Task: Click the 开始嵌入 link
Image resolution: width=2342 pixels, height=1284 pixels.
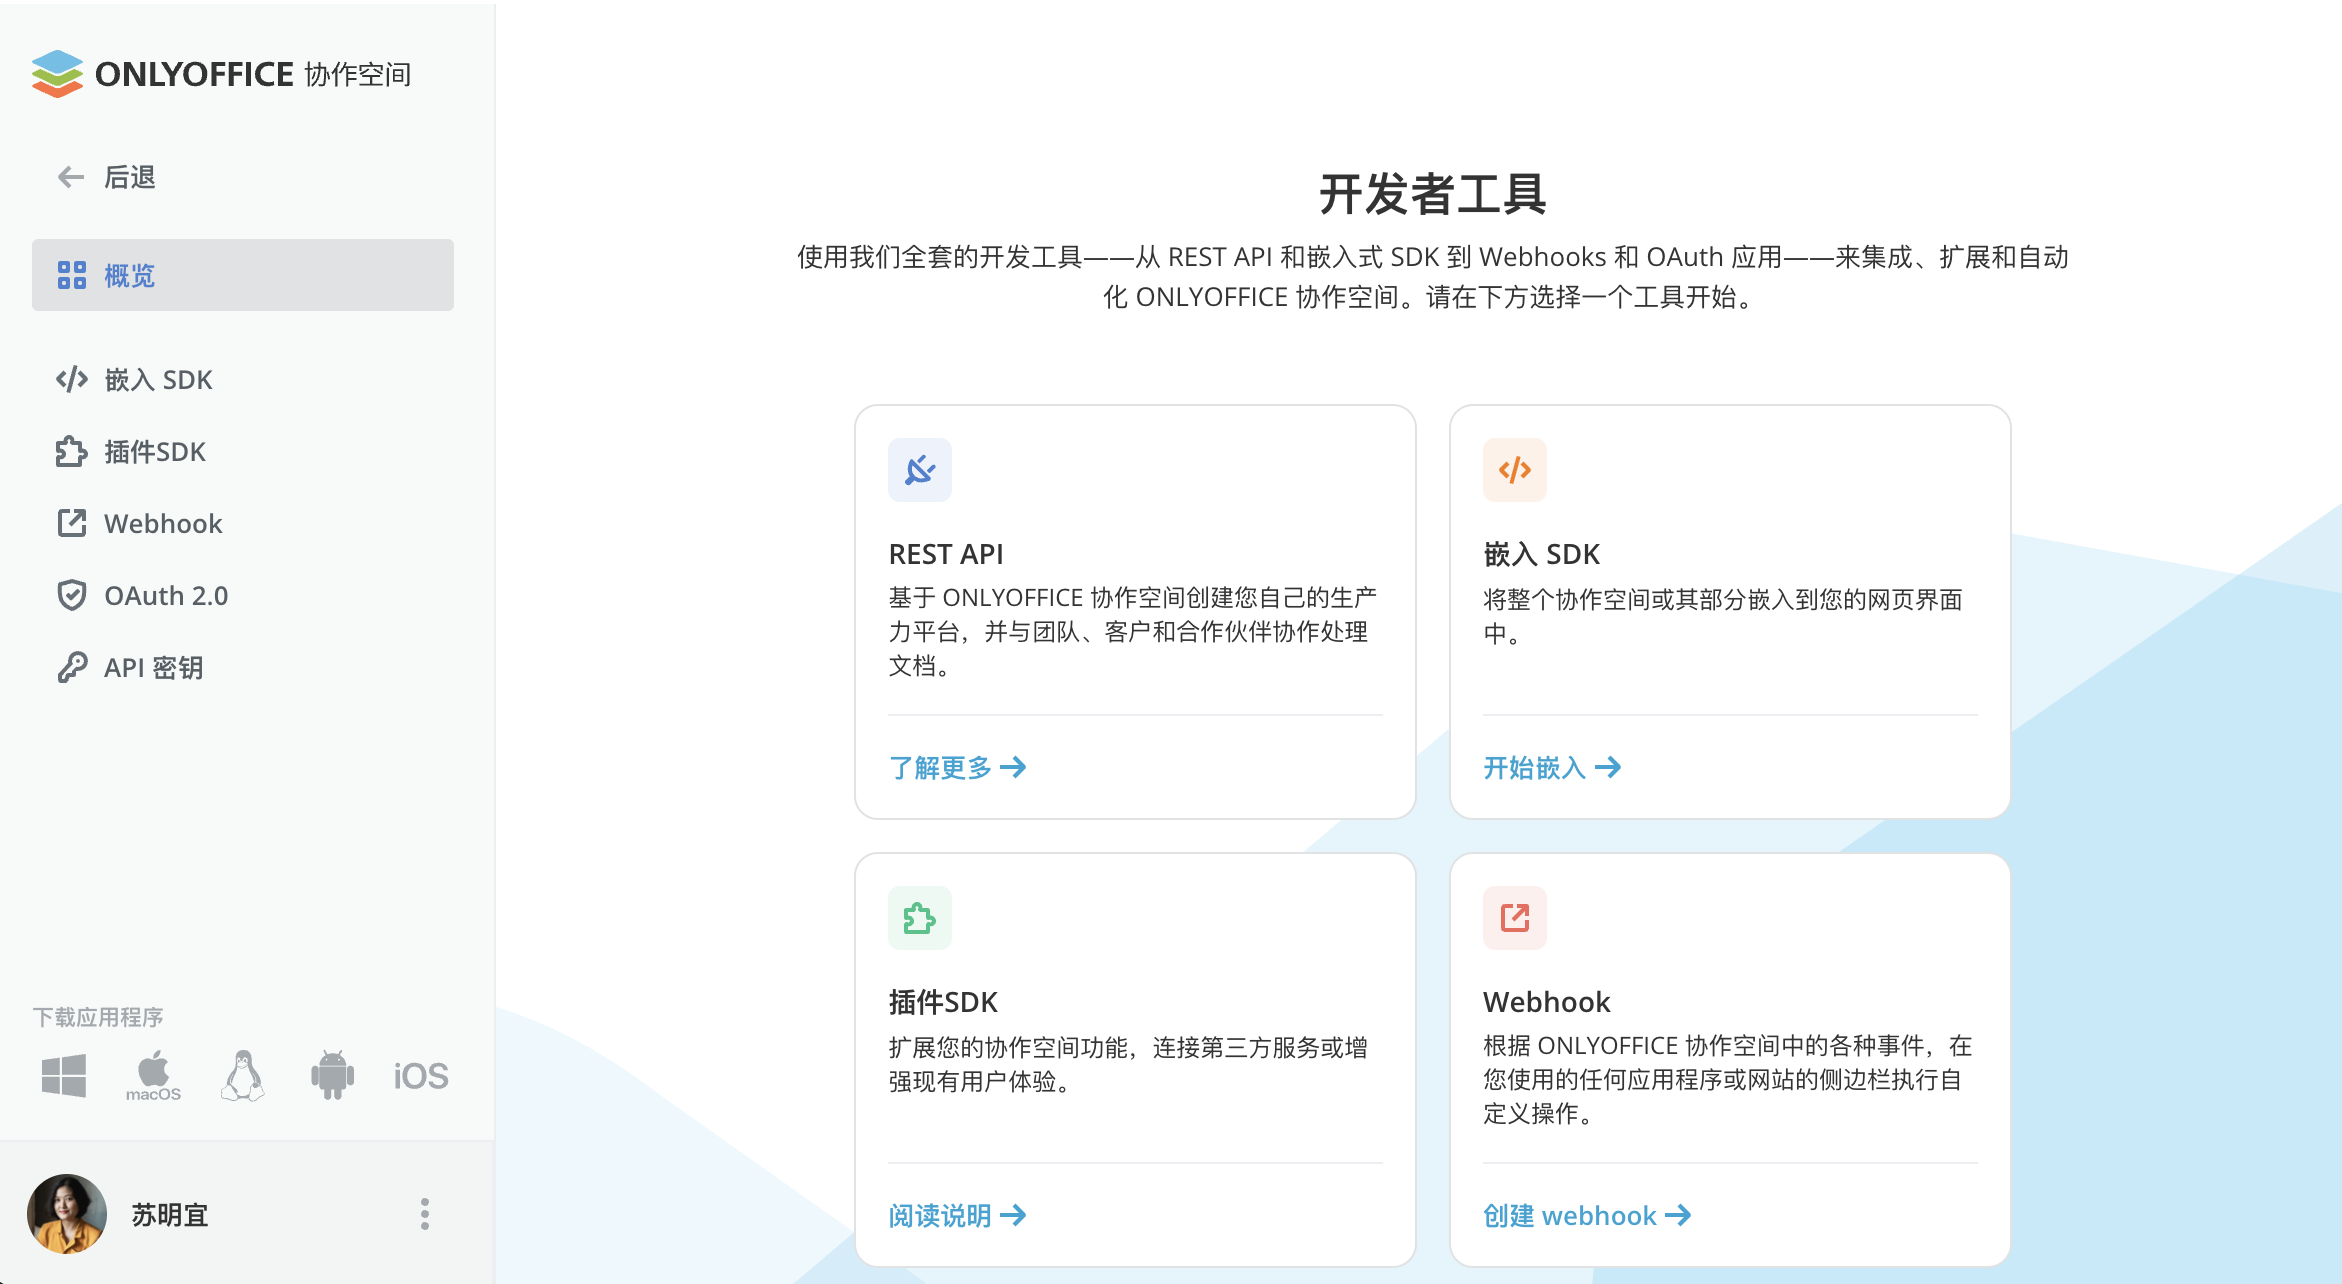Action: click(x=1535, y=767)
